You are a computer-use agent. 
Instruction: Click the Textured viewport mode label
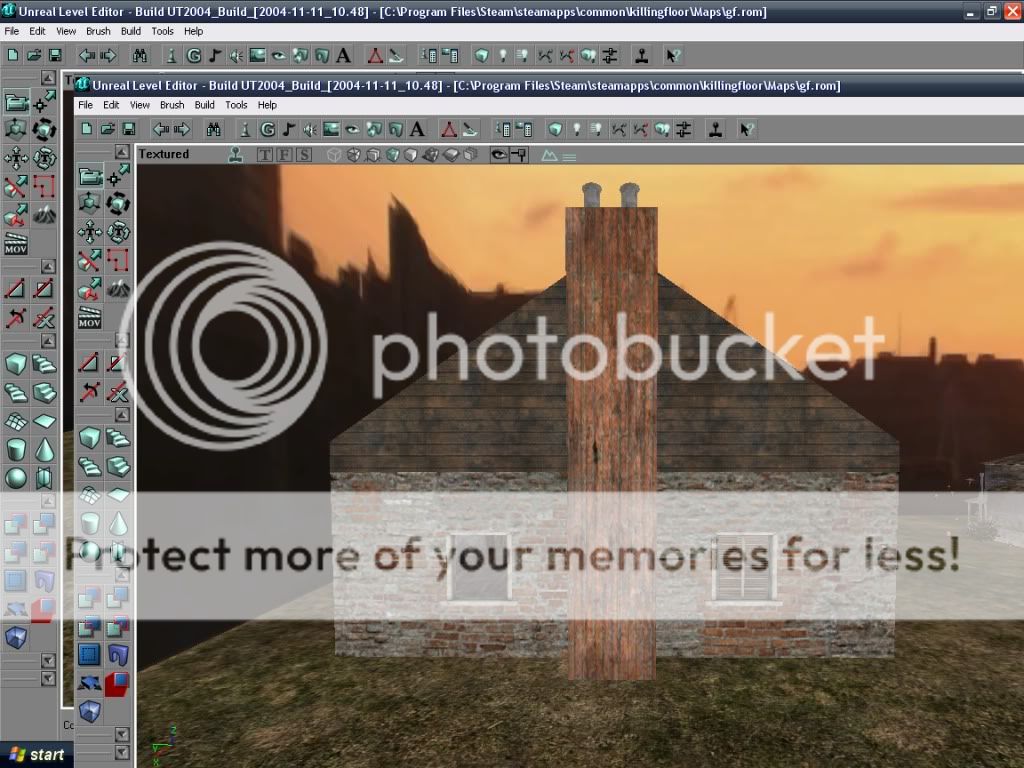(164, 154)
